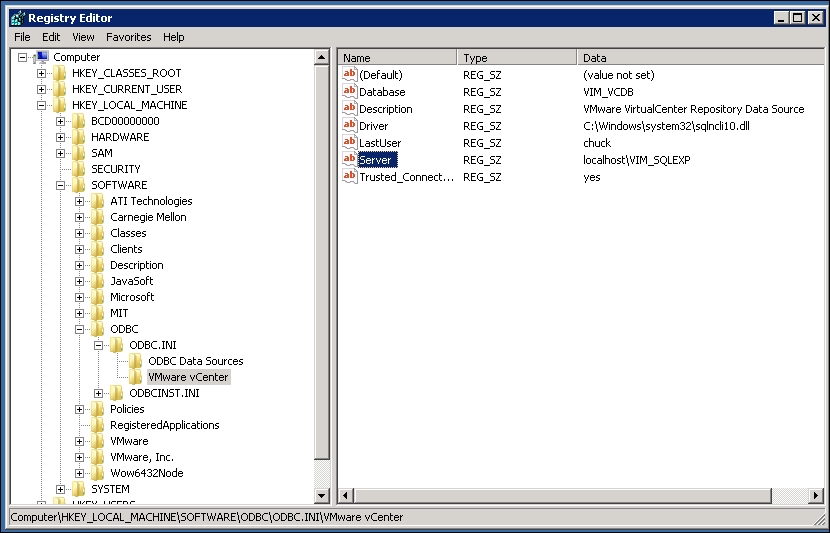
Task: Click the SOFTWARE folder icon
Action: coord(78,185)
